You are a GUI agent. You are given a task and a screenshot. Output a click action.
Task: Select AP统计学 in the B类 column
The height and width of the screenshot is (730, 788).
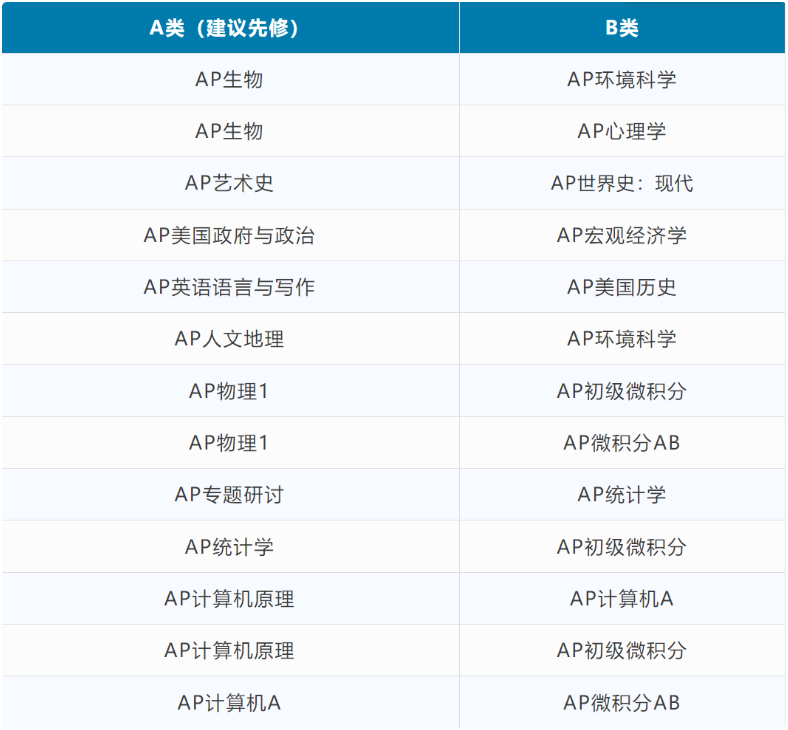pyautogui.click(x=622, y=494)
